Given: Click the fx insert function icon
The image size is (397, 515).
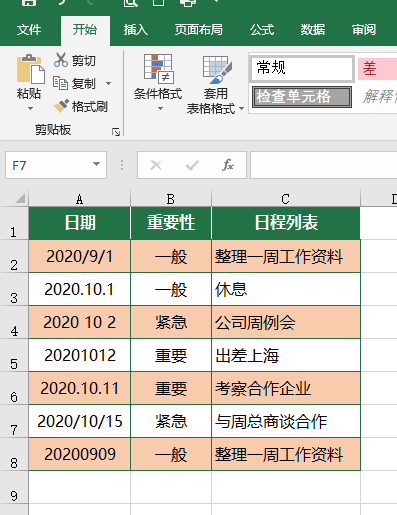Looking at the screenshot, I should (228, 165).
